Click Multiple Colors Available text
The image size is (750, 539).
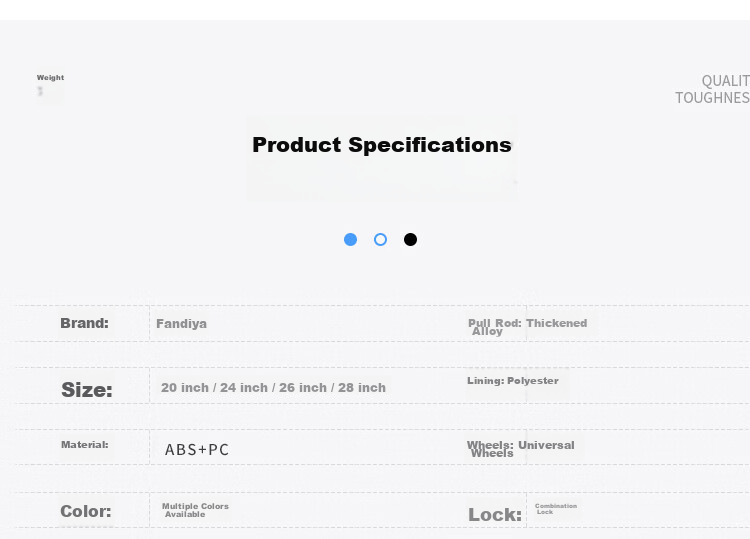tap(195, 510)
